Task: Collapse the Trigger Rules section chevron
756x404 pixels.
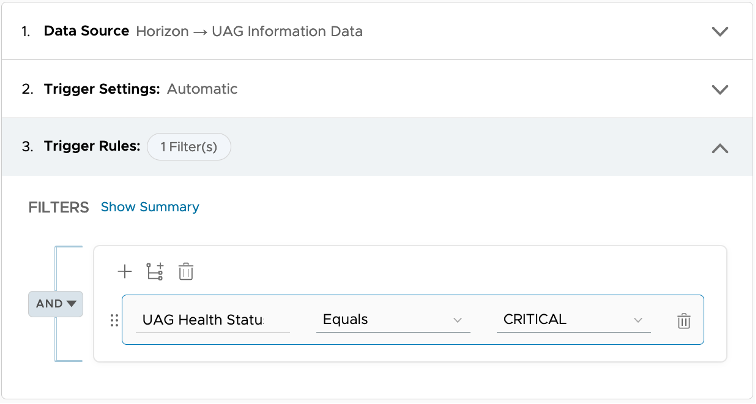Action: point(719,148)
